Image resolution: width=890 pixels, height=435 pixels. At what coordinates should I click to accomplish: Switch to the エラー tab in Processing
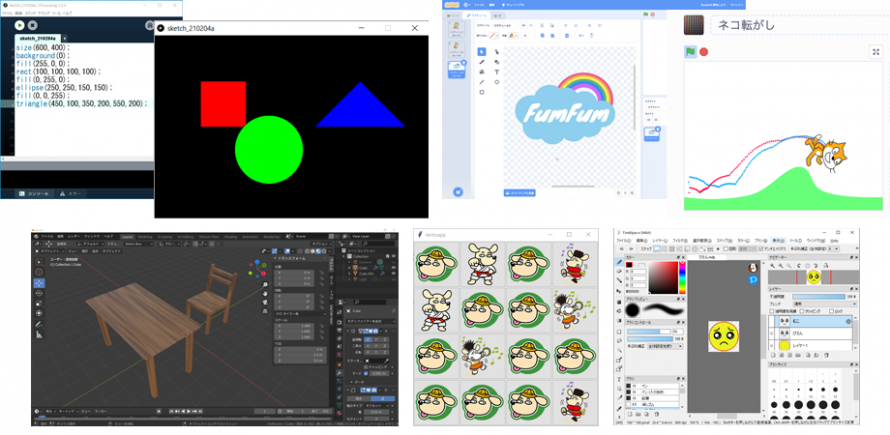(72, 193)
